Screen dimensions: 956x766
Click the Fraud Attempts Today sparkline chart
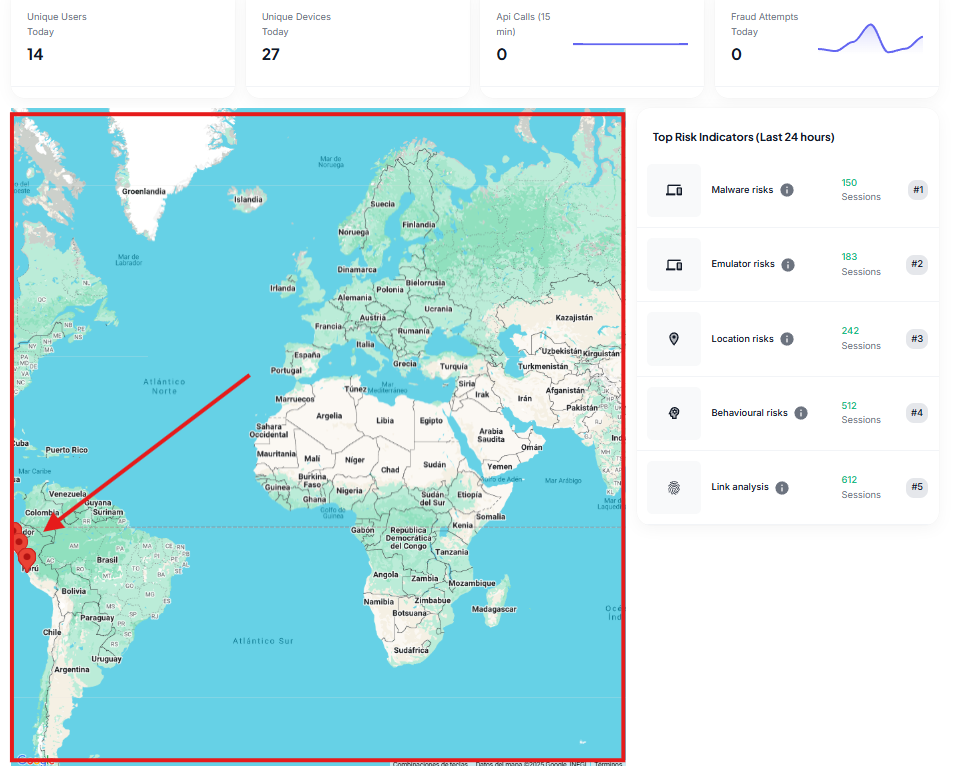pyautogui.click(x=870, y=38)
